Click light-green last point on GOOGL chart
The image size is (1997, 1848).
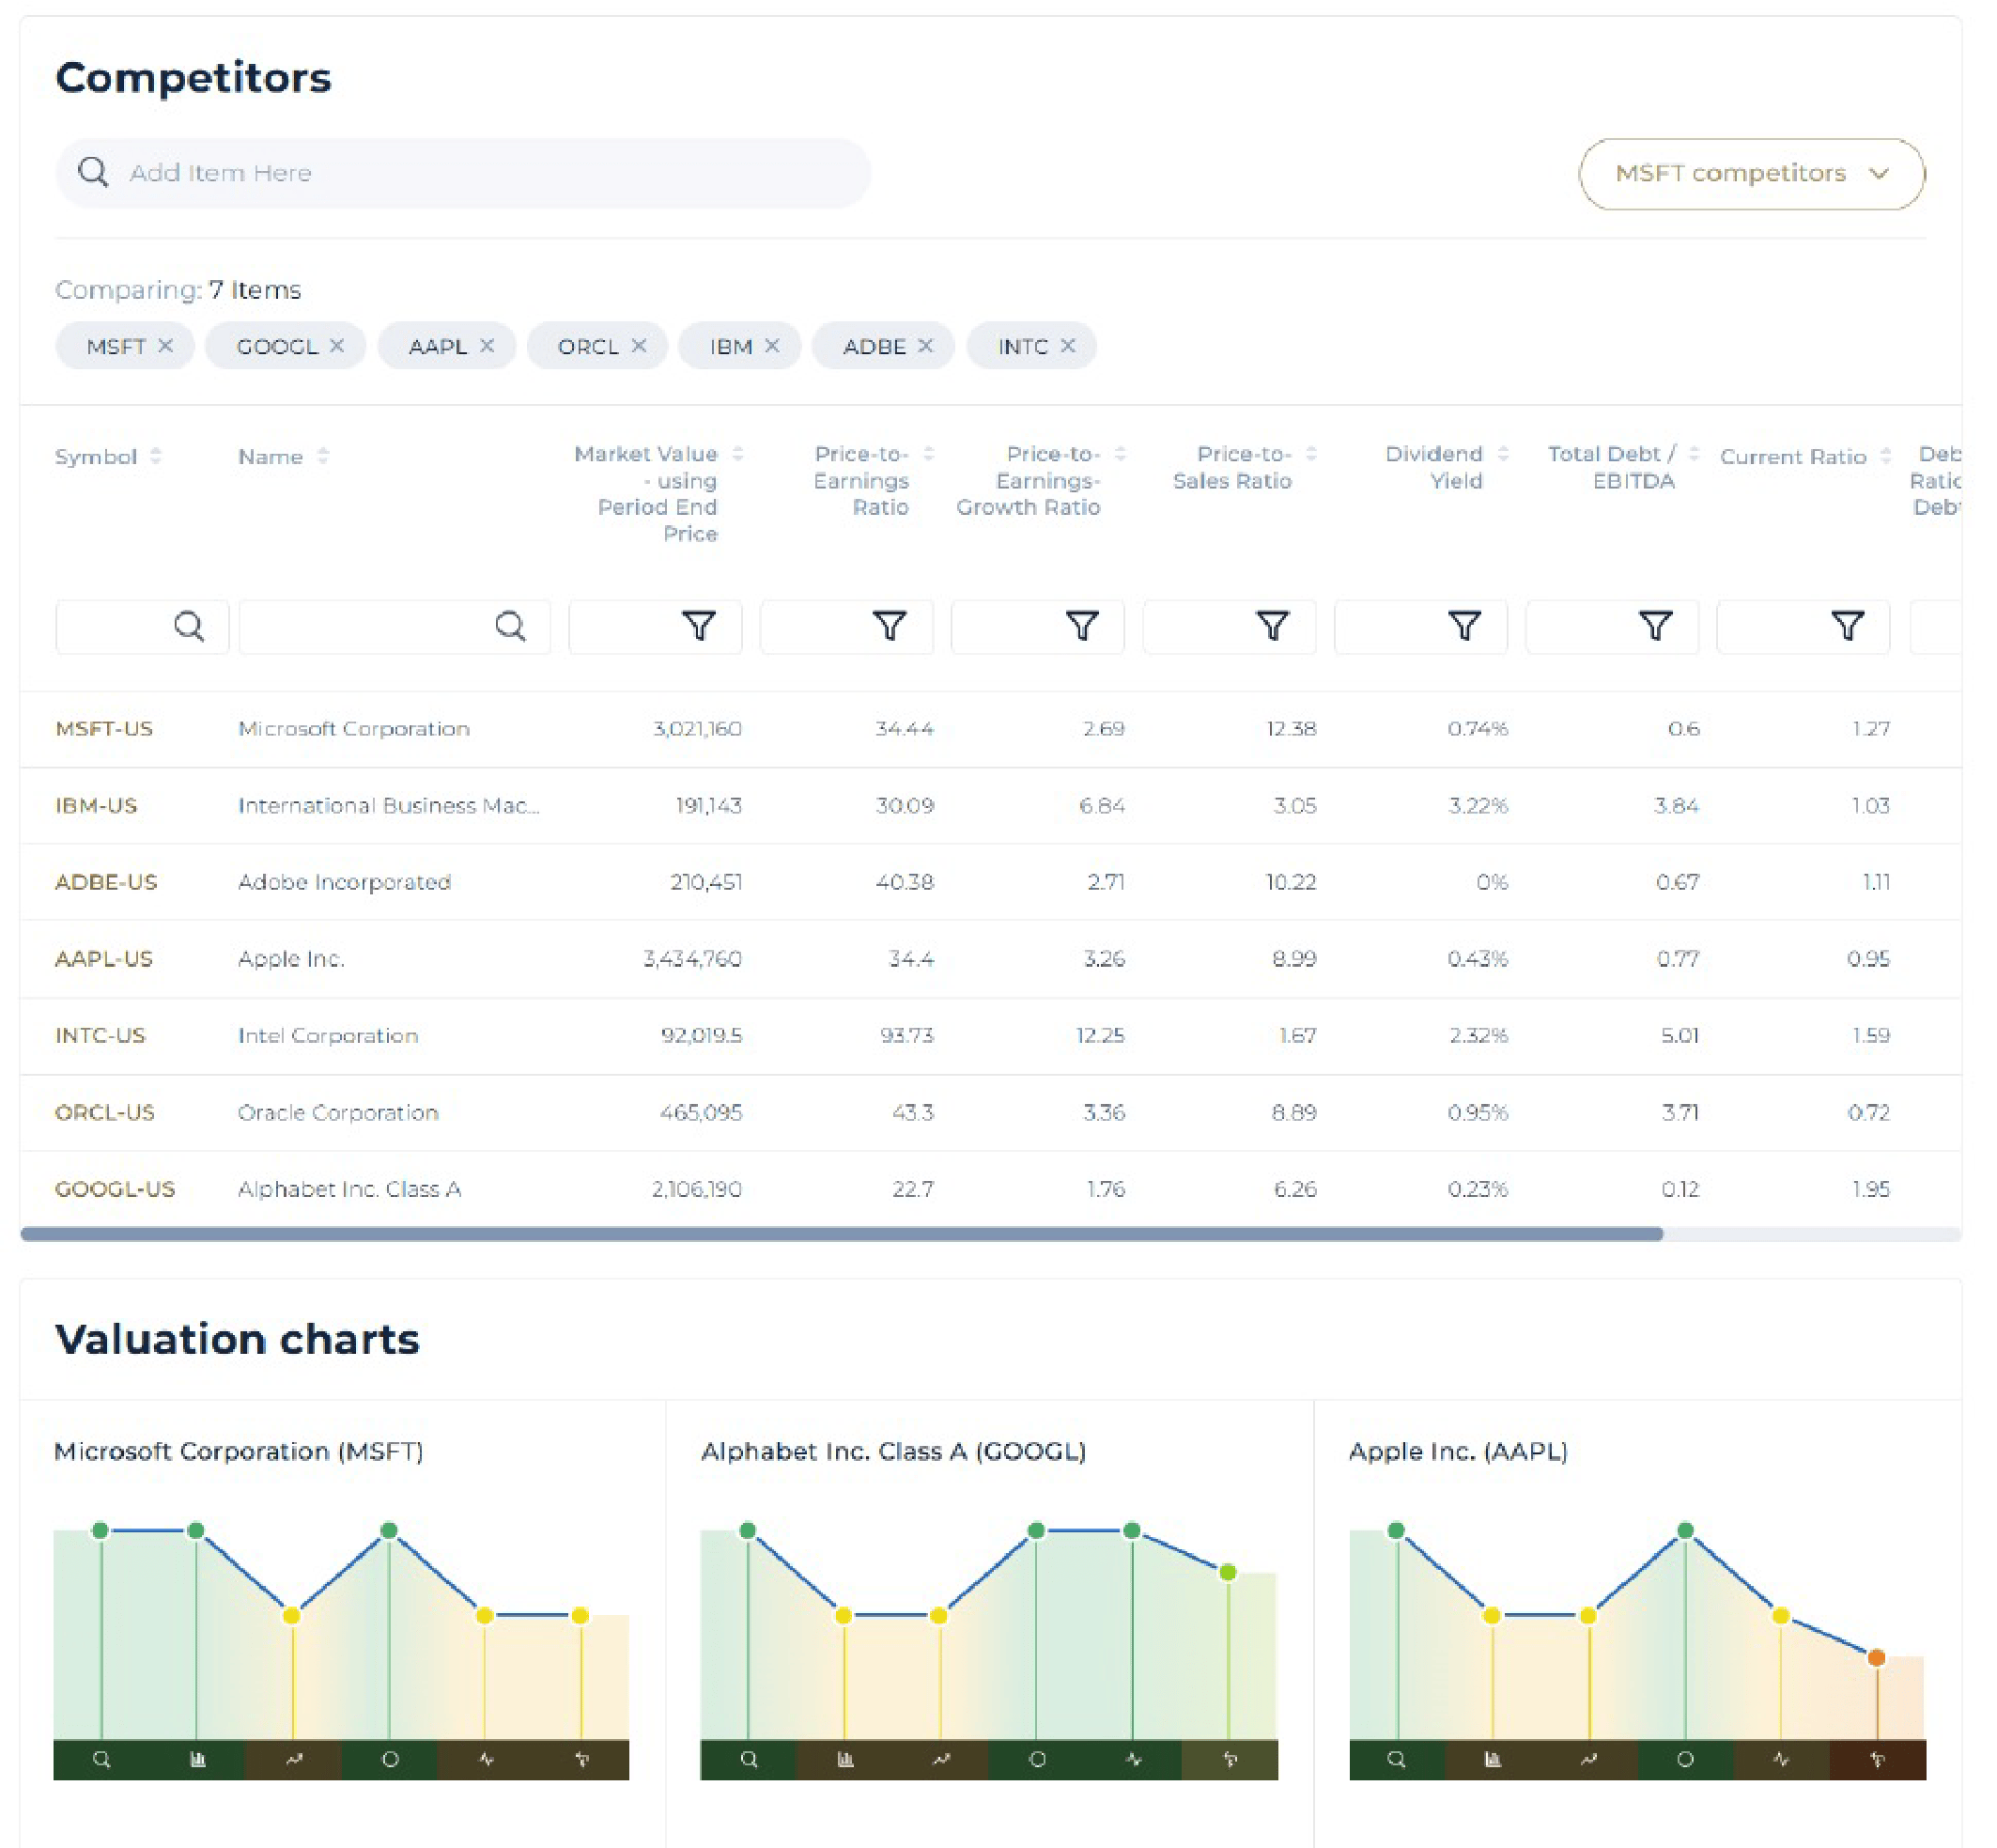click(x=1228, y=1573)
